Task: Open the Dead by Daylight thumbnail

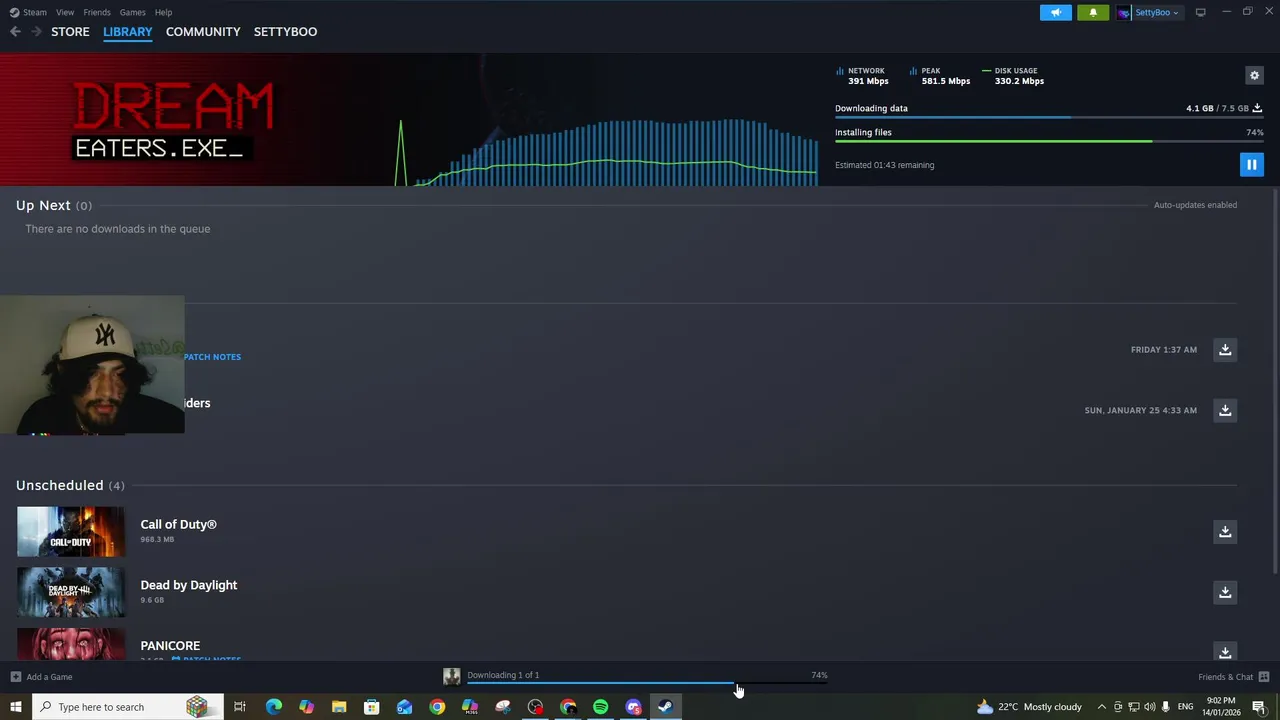Action: point(71,592)
